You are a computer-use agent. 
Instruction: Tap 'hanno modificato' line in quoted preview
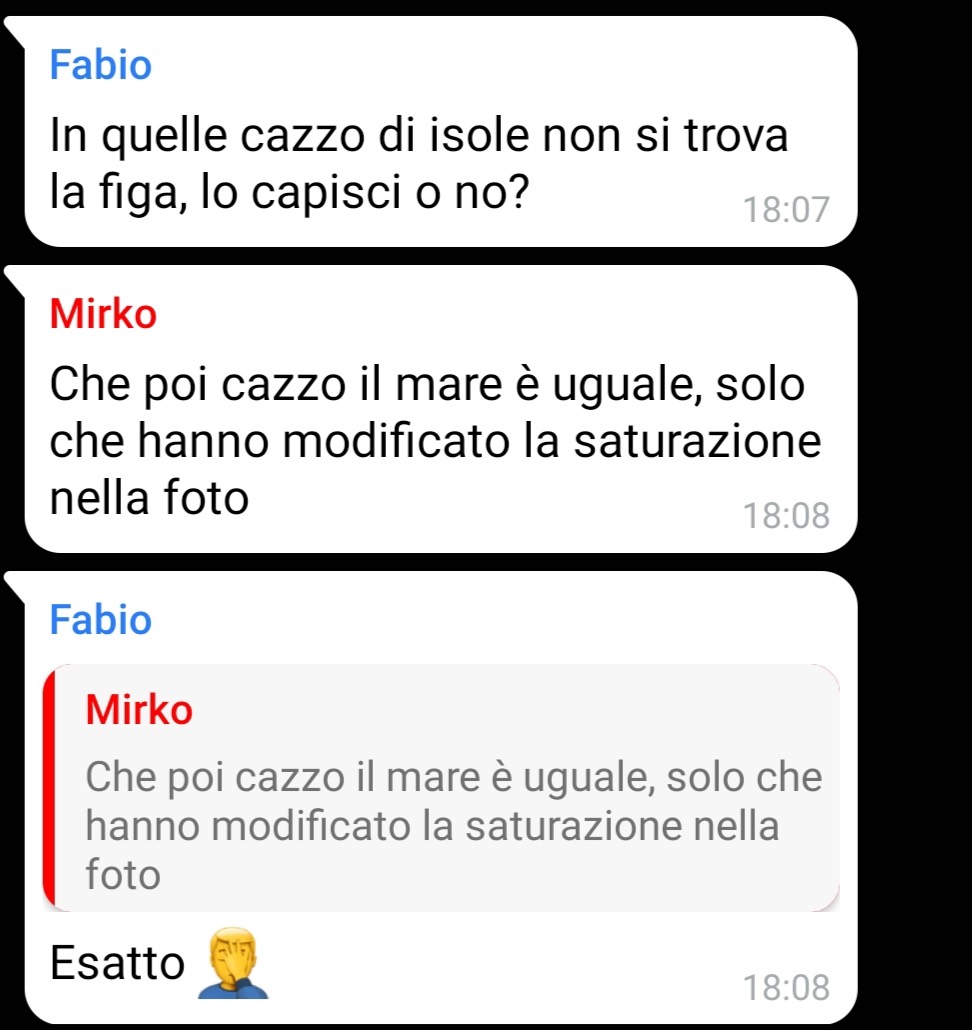pos(432,826)
